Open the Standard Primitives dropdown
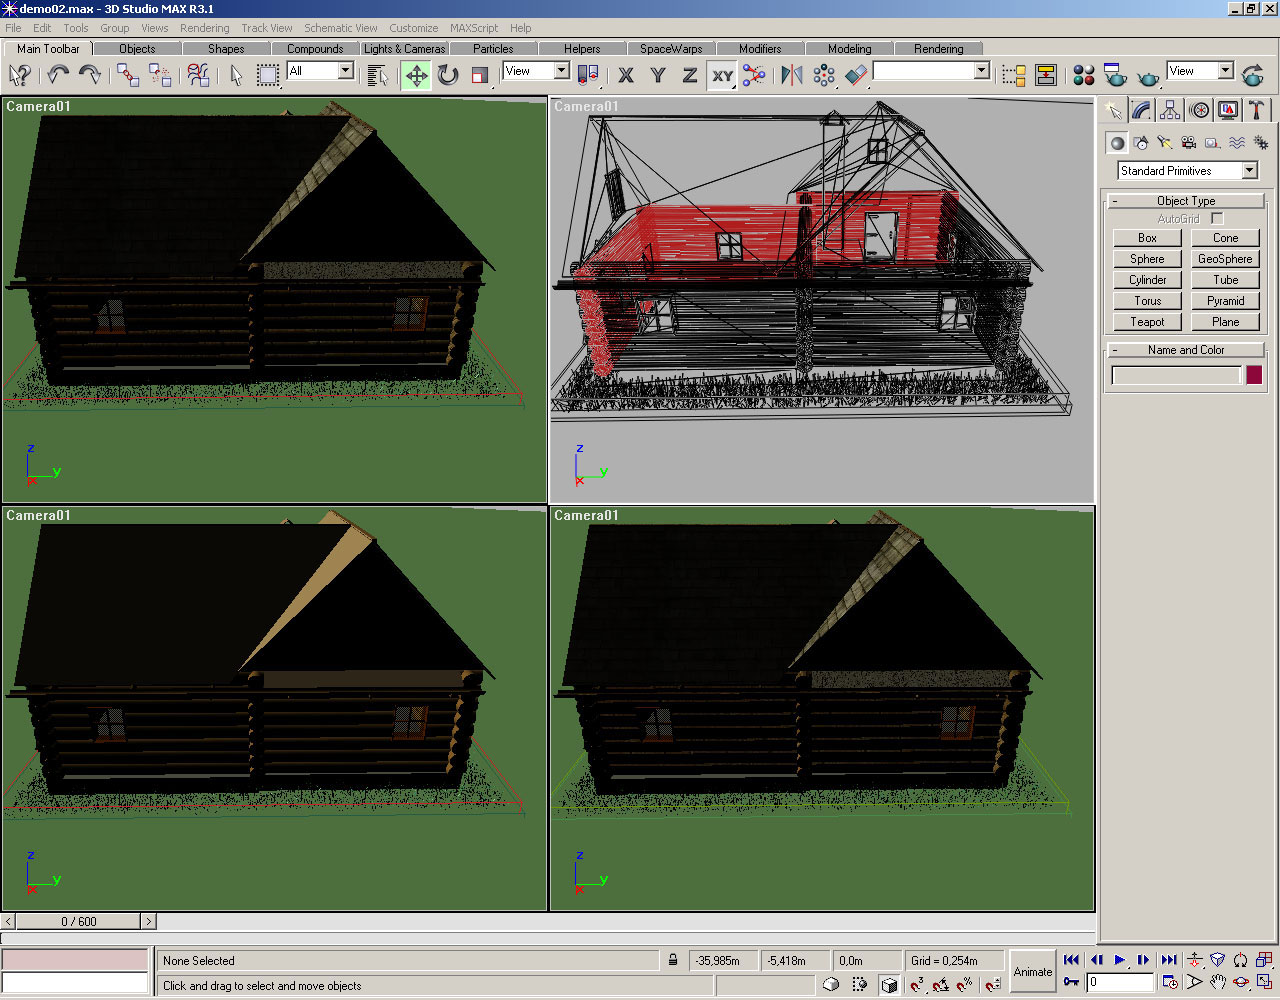Viewport: 1280px width, 1000px height. click(x=1249, y=171)
